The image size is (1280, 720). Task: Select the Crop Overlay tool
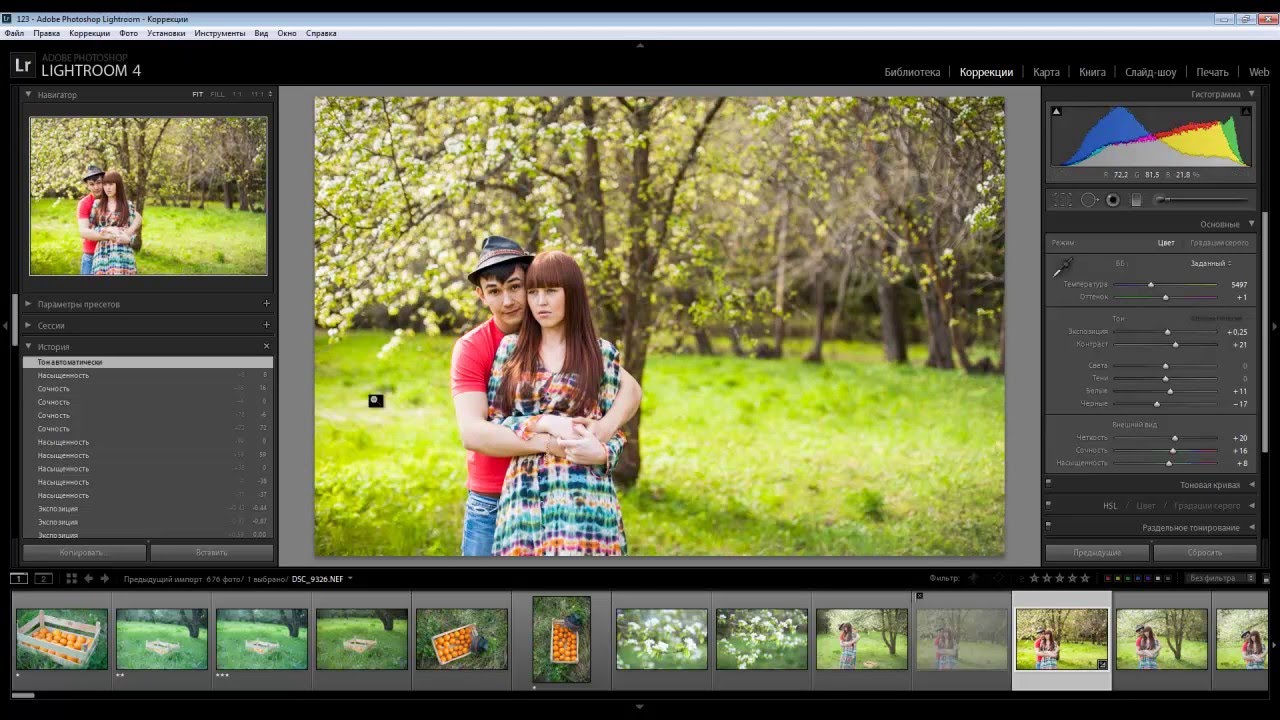1063,200
